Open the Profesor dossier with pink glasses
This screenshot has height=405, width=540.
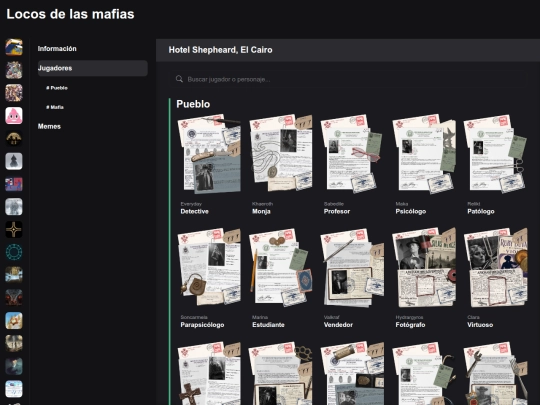[x=351, y=154]
